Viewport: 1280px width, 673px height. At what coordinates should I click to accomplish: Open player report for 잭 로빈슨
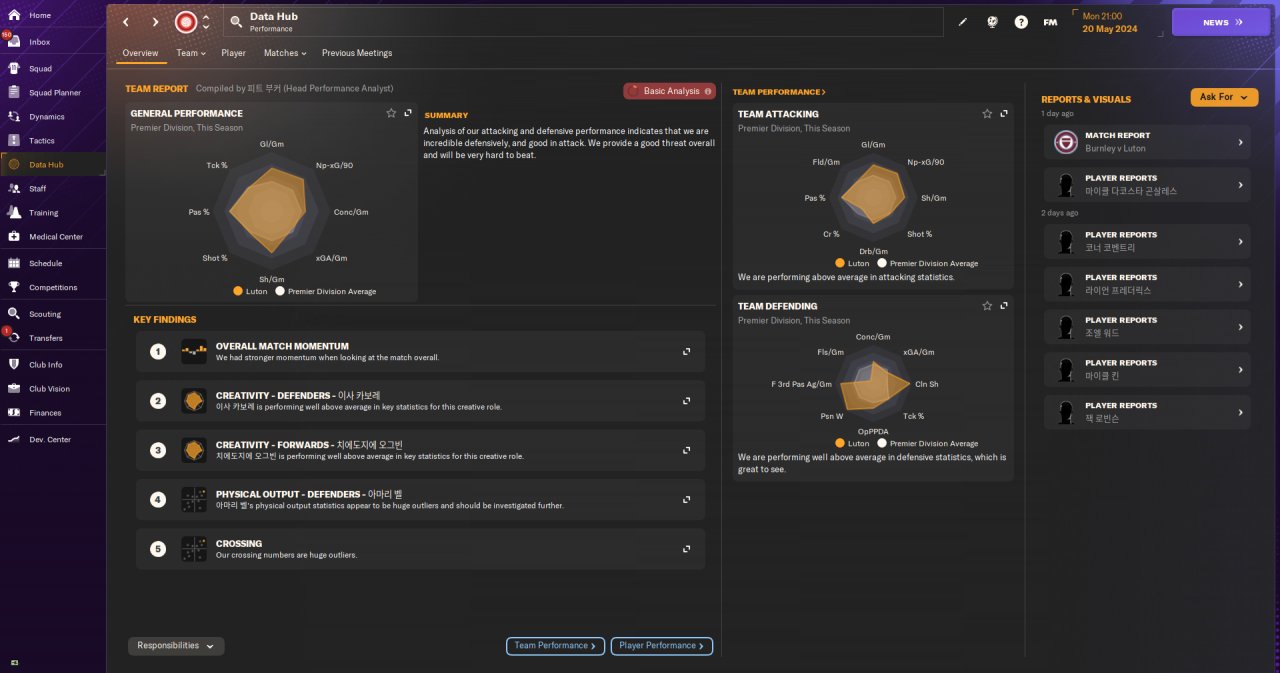[1148, 412]
